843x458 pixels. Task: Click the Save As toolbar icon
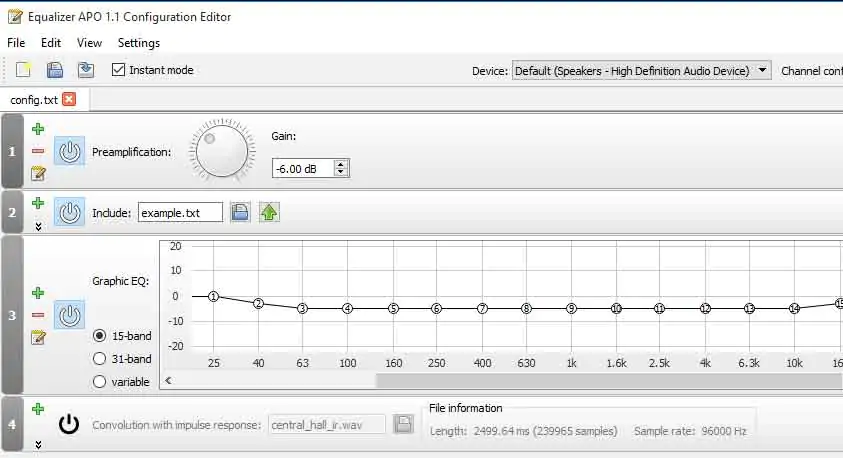(x=85, y=70)
